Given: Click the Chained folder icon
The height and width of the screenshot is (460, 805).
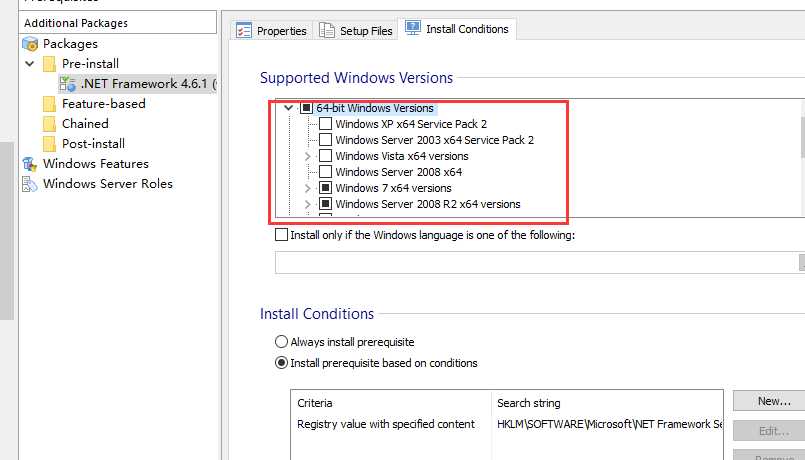Looking at the screenshot, I should point(50,124).
